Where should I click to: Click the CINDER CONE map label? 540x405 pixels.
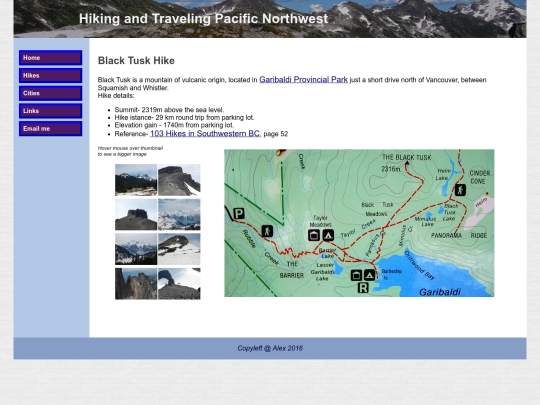coord(479,177)
